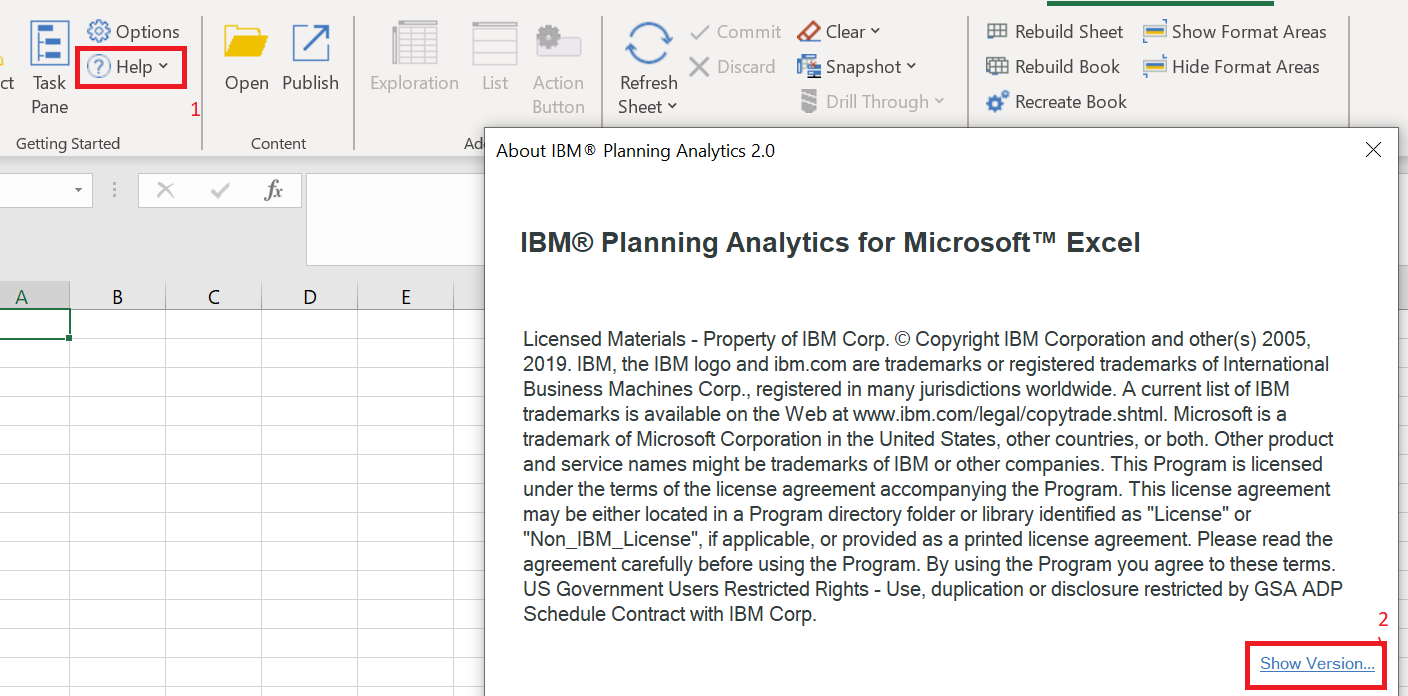Click the Insert Function fx icon
Screen dimensions: 1408x696
click(x=274, y=190)
